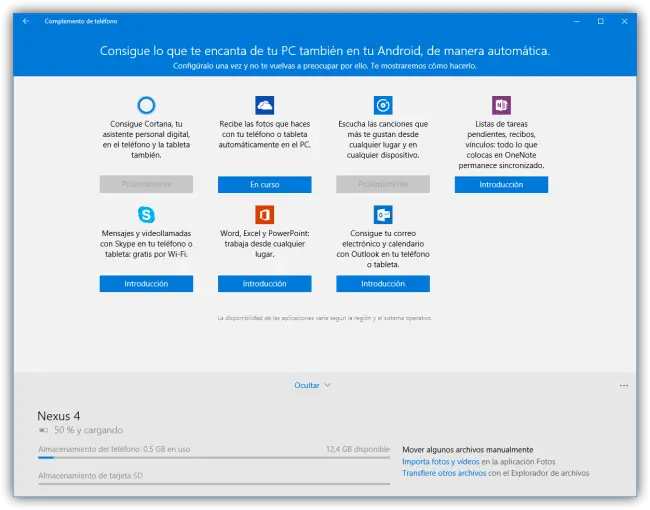Click Introducción button for OneNote

click(x=501, y=185)
